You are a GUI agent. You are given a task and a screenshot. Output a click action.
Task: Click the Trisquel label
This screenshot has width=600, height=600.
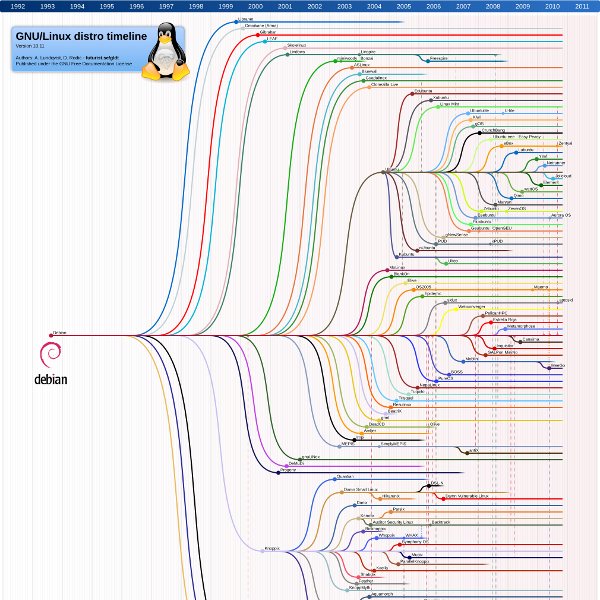[406, 398]
